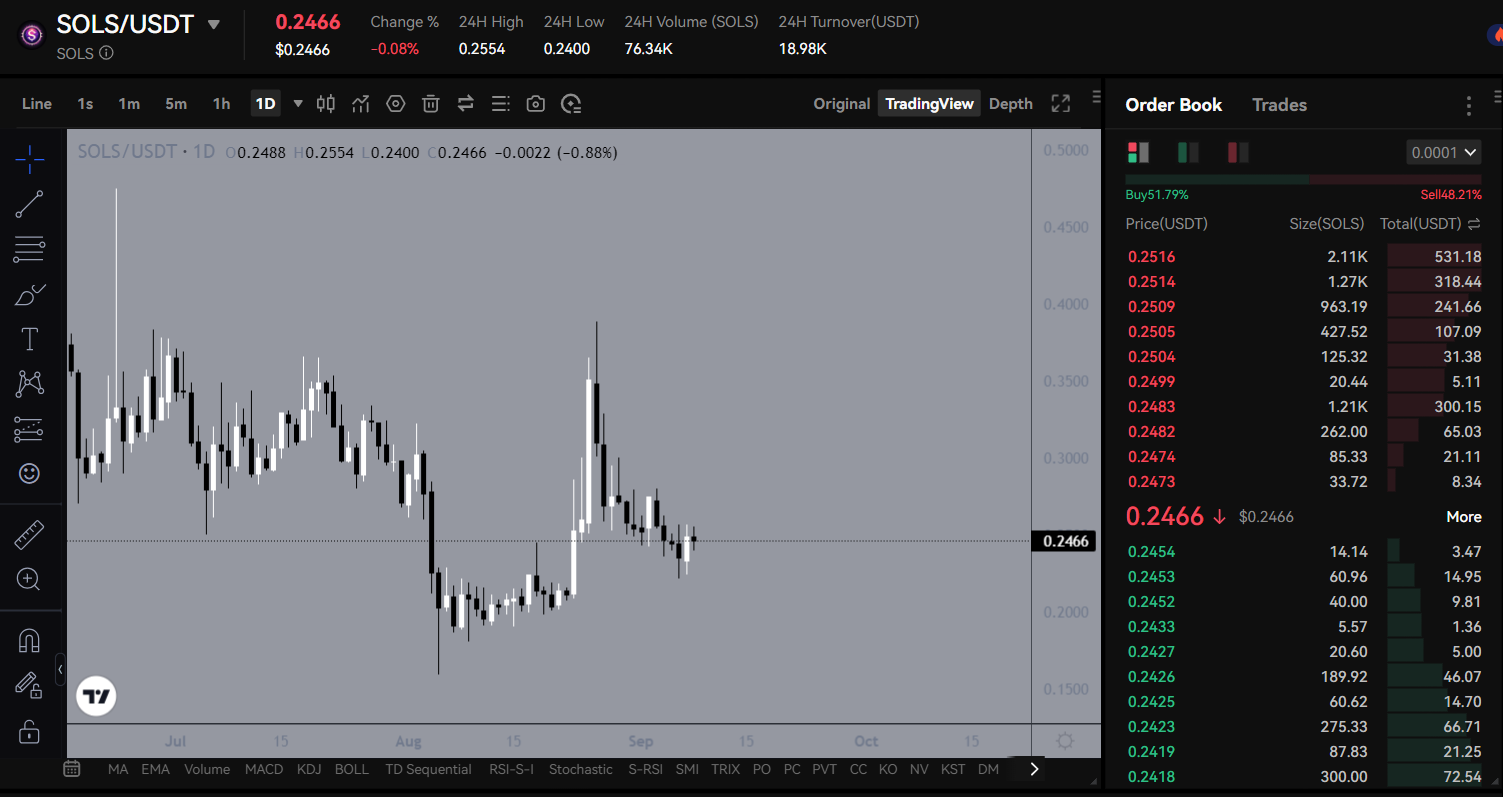Image resolution: width=1503 pixels, height=797 pixels.
Task: Delete drawings using the trash icon
Action: pos(430,103)
